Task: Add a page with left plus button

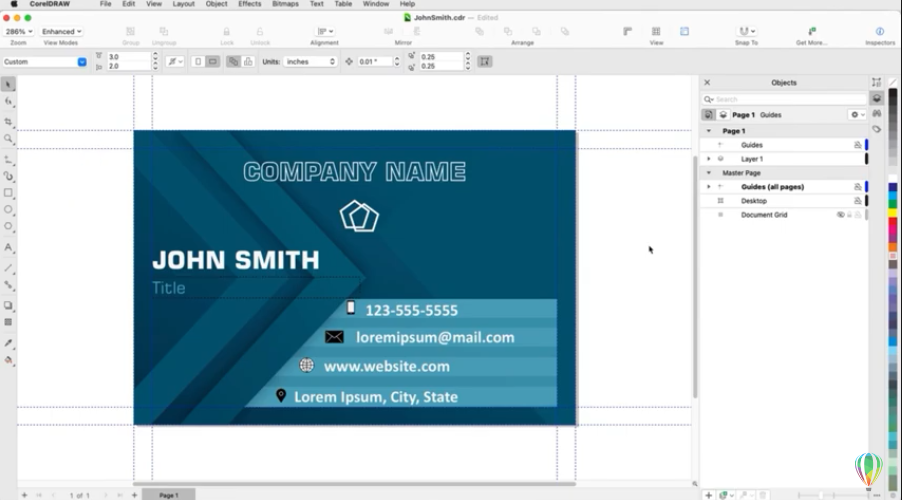Action: (x=24, y=495)
